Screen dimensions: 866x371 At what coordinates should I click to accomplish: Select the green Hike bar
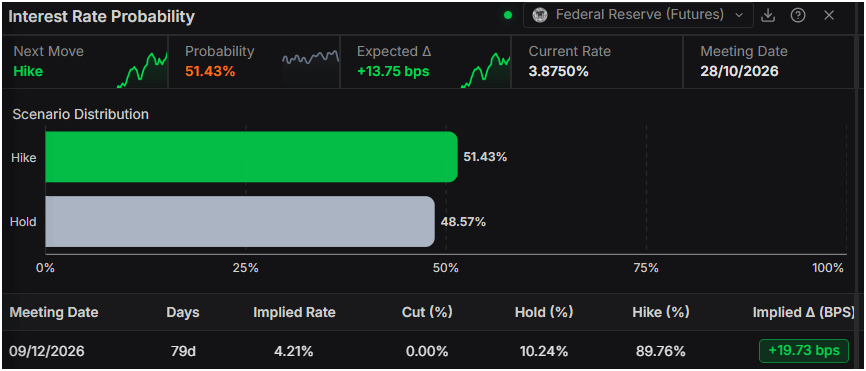click(251, 157)
